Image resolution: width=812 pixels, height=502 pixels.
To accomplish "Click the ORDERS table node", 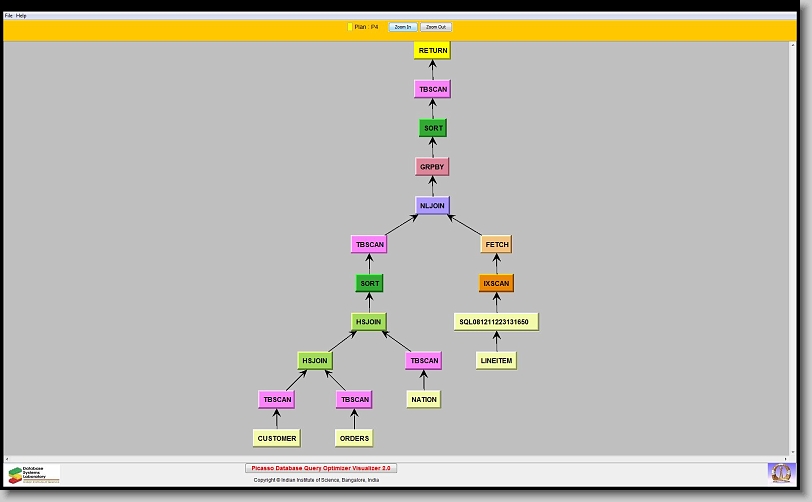I will pos(354,438).
